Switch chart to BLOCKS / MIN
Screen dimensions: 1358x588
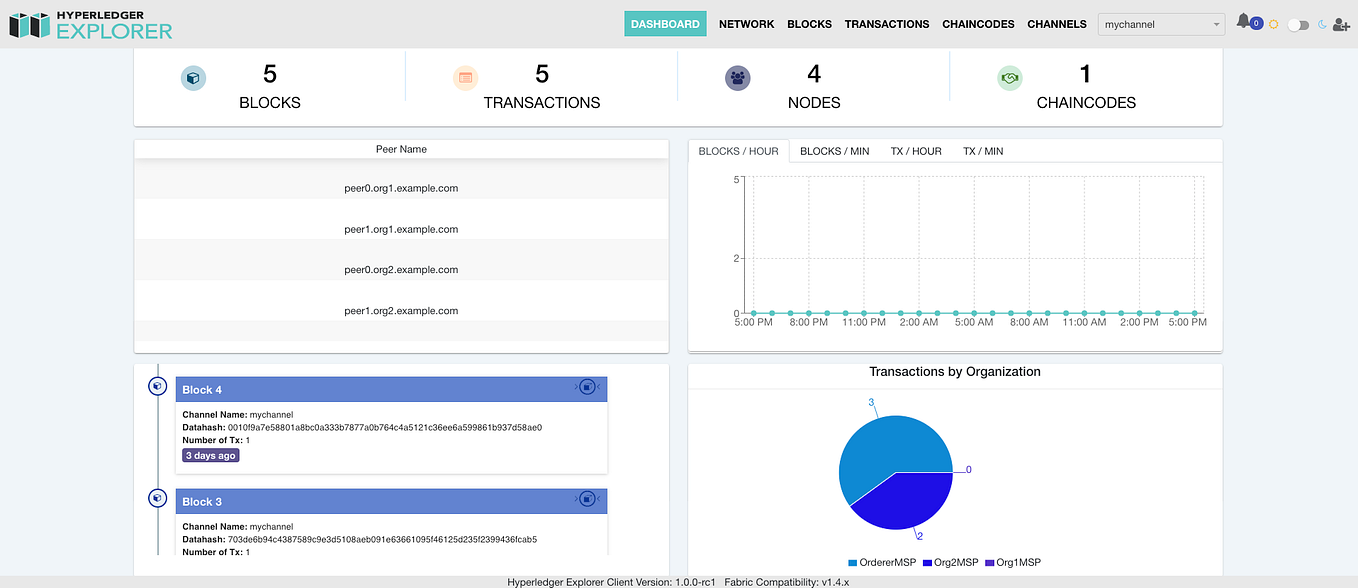pyautogui.click(x=834, y=151)
